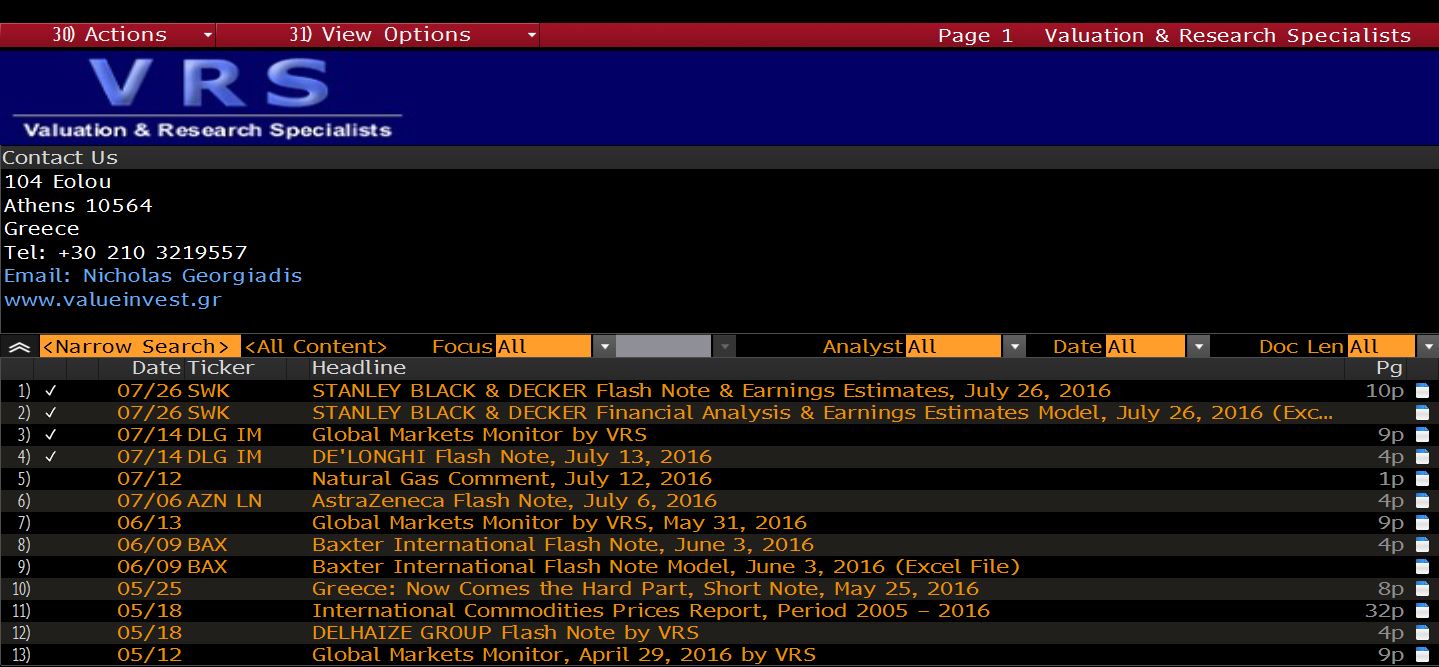Click document icon for Global Markets Monitor May 31

(x=1422, y=523)
